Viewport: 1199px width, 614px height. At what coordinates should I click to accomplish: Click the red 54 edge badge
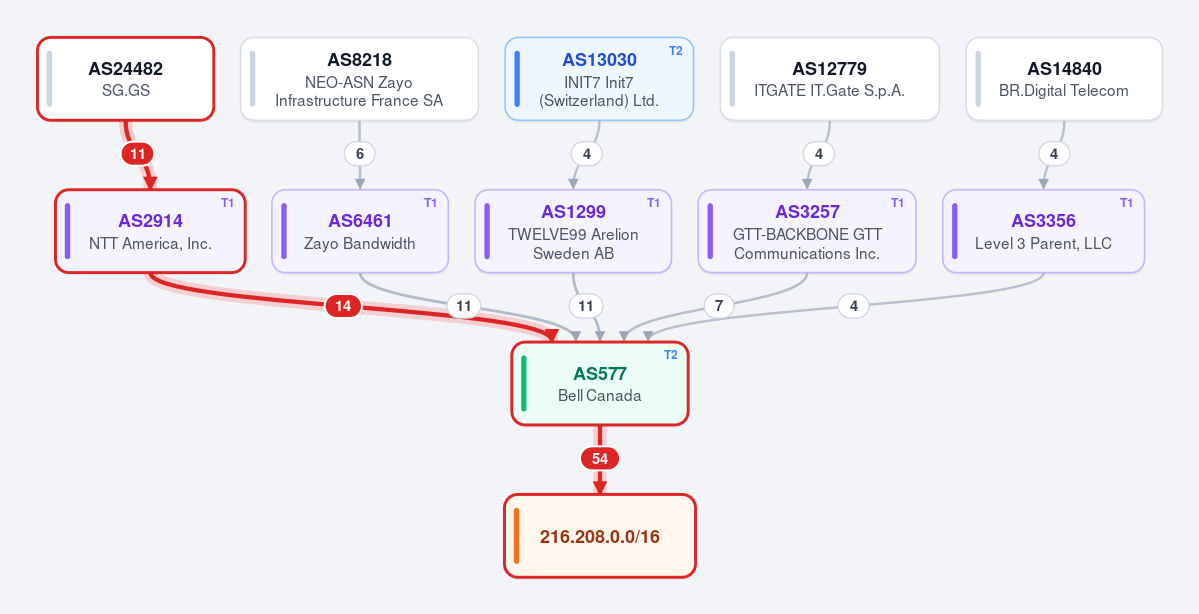pos(600,459)
